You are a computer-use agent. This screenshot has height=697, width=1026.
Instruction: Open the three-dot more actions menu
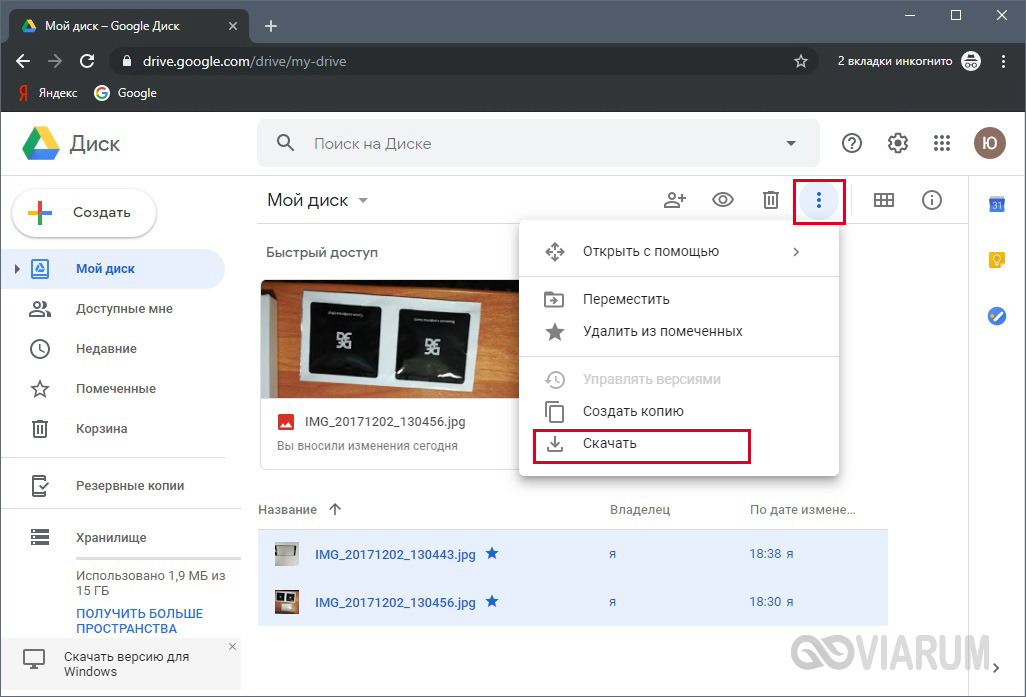pyautogui.click(x=819, y=201)
